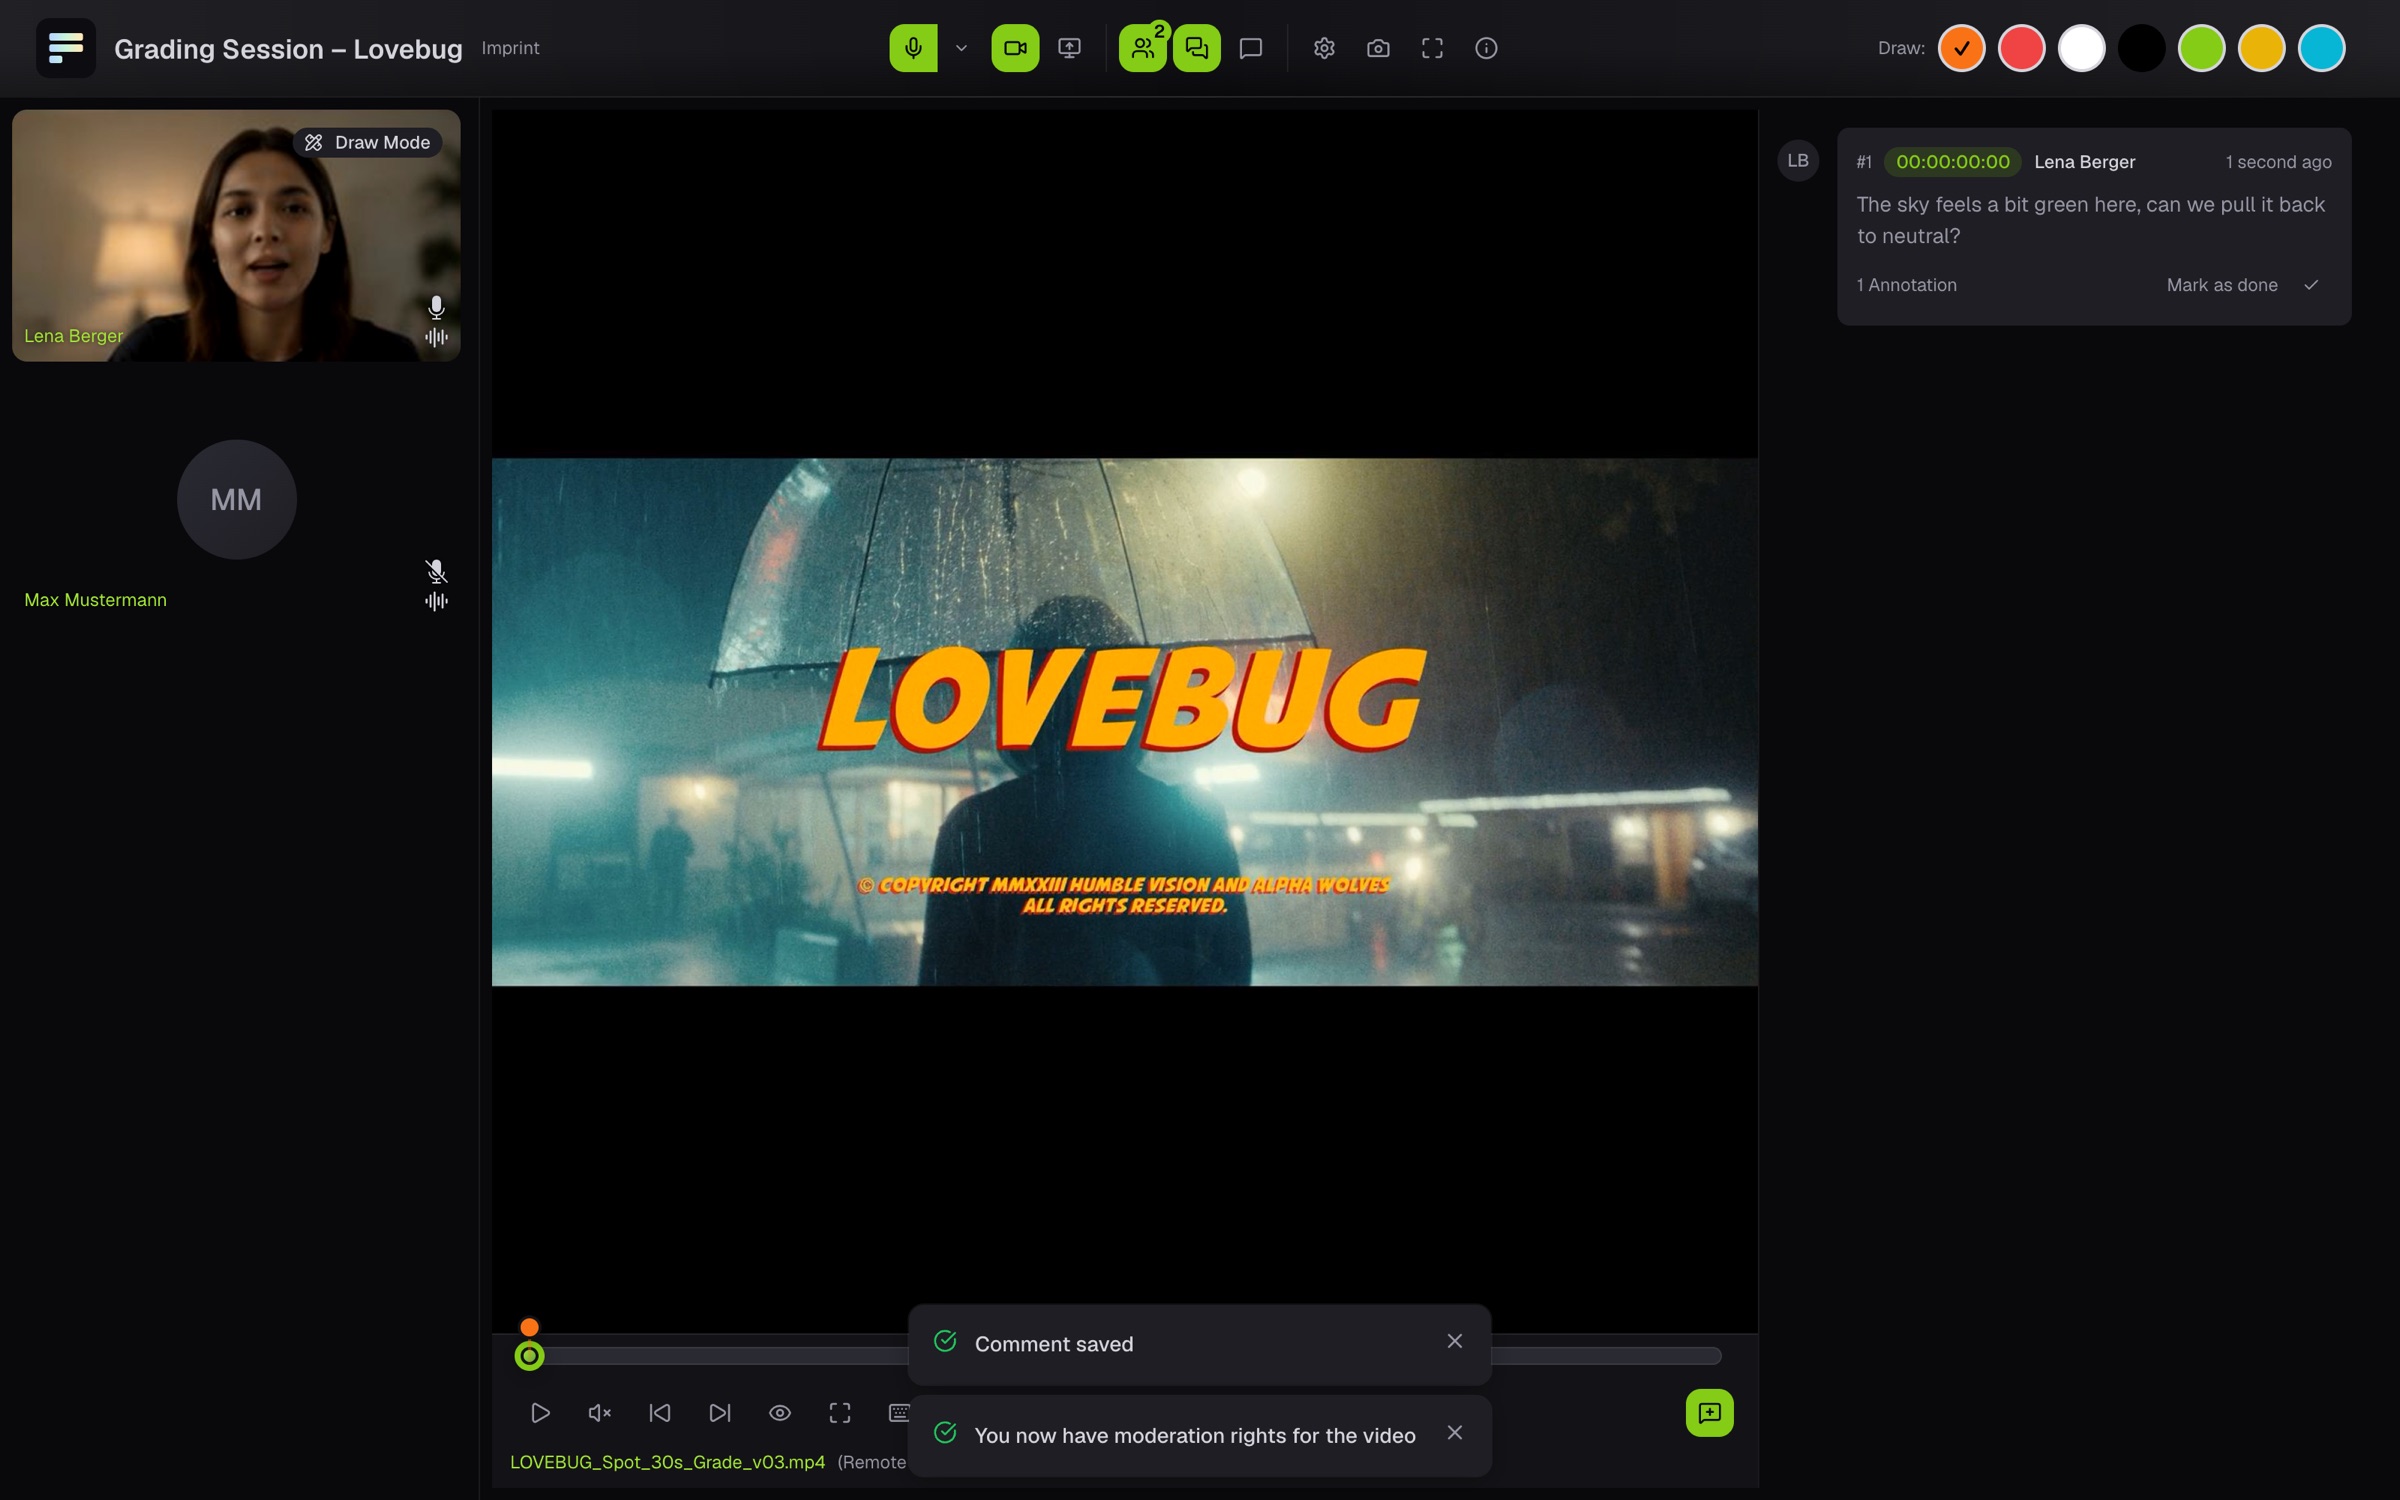This screenshot has width=2400, height=1500.
Task: Dismiss the Comment saved notification
Action: (x=1455, y=1341)
